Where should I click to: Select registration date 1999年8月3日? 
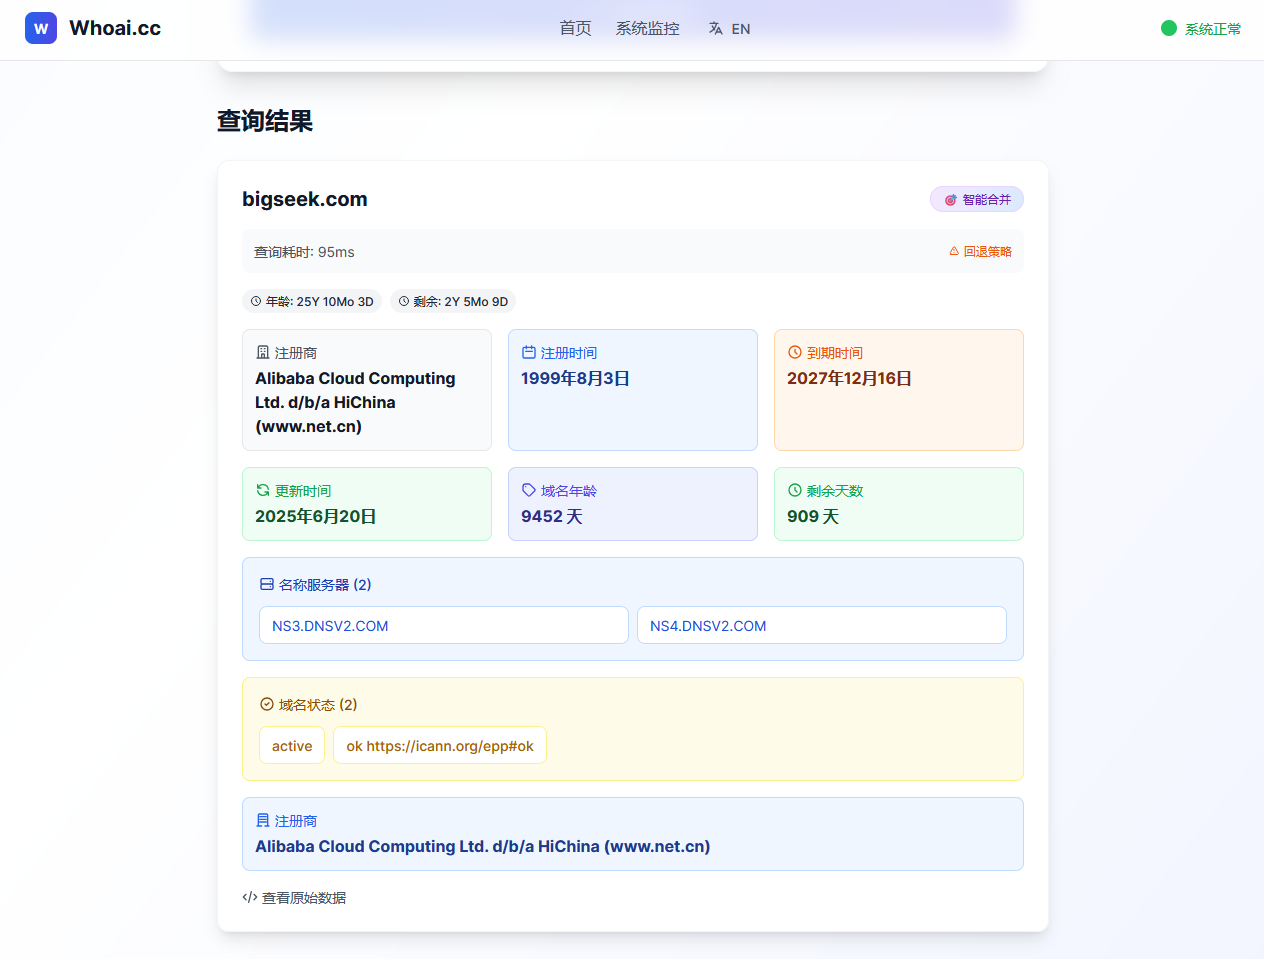(x=575, y=378)
